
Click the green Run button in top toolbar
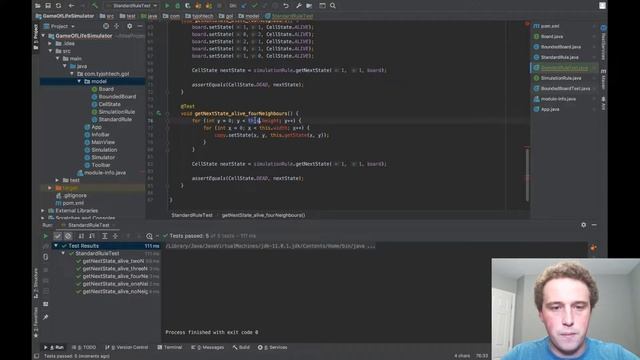click(167, 6)
